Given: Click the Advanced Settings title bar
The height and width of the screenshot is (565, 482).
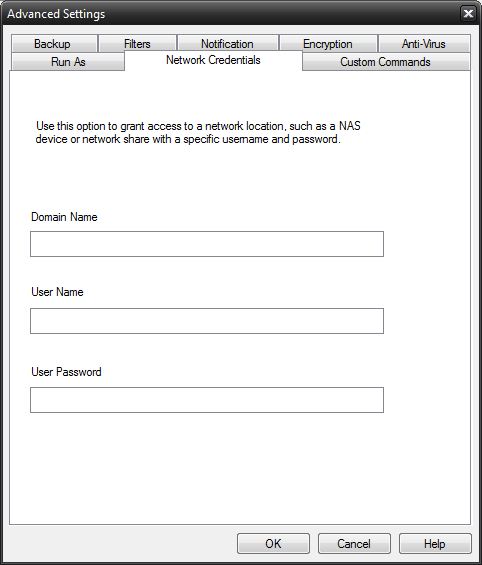Looking at the screenshot, I should point(231,14).
